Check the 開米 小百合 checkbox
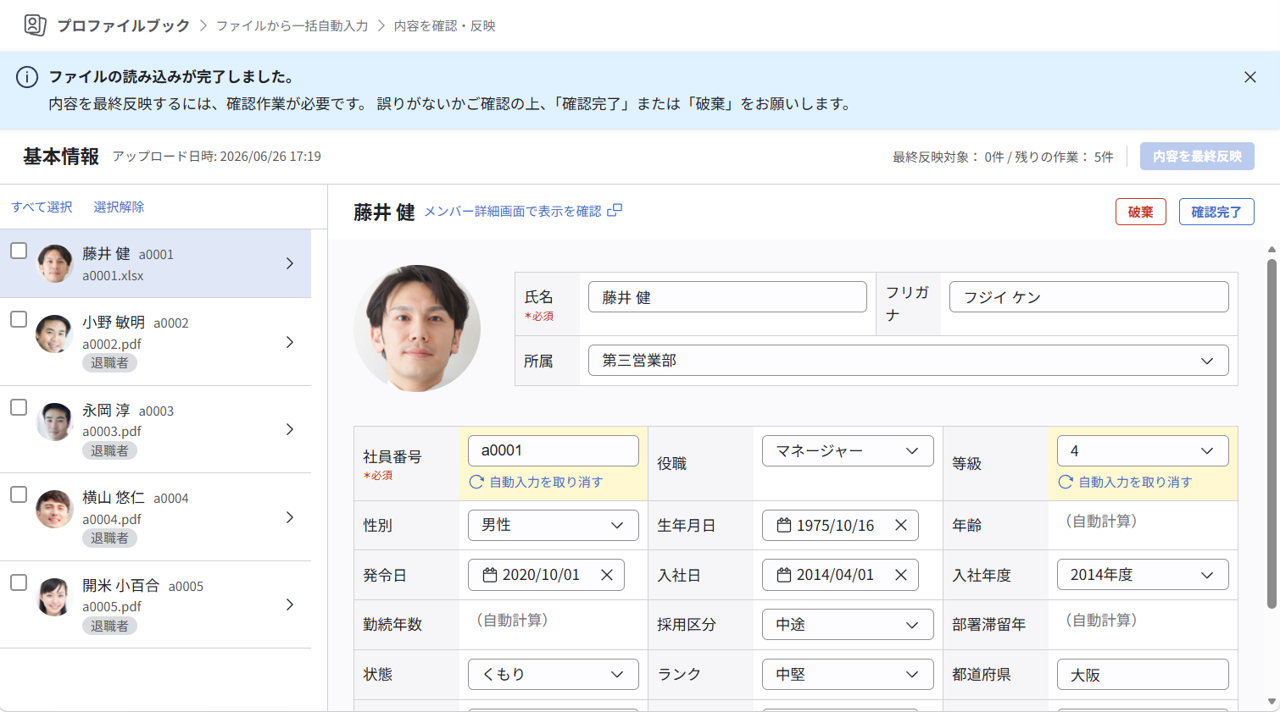1280x712 pixels. tap(18, 582)
